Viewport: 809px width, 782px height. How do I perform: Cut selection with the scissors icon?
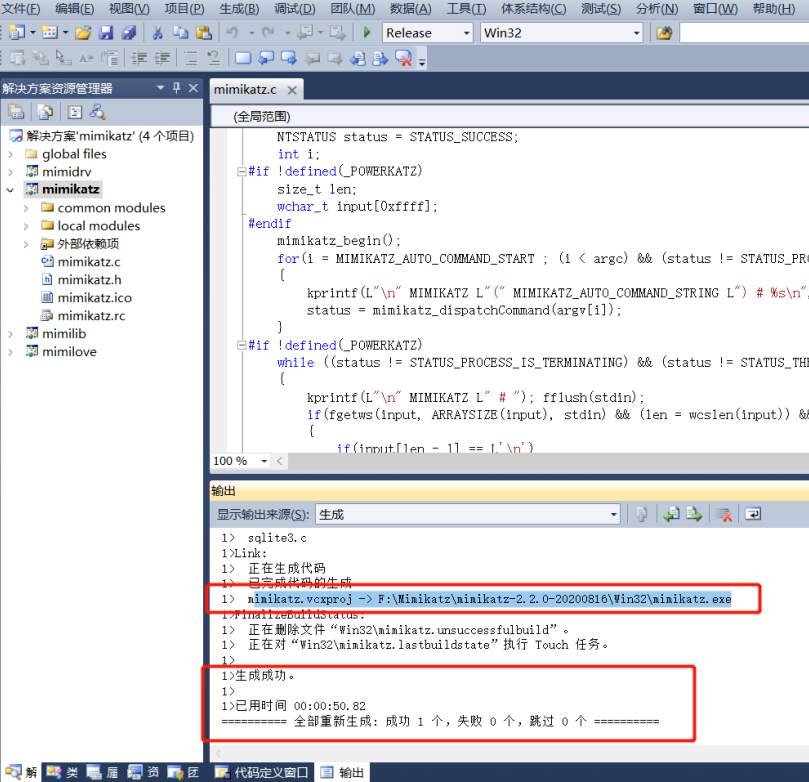point(158,33)
